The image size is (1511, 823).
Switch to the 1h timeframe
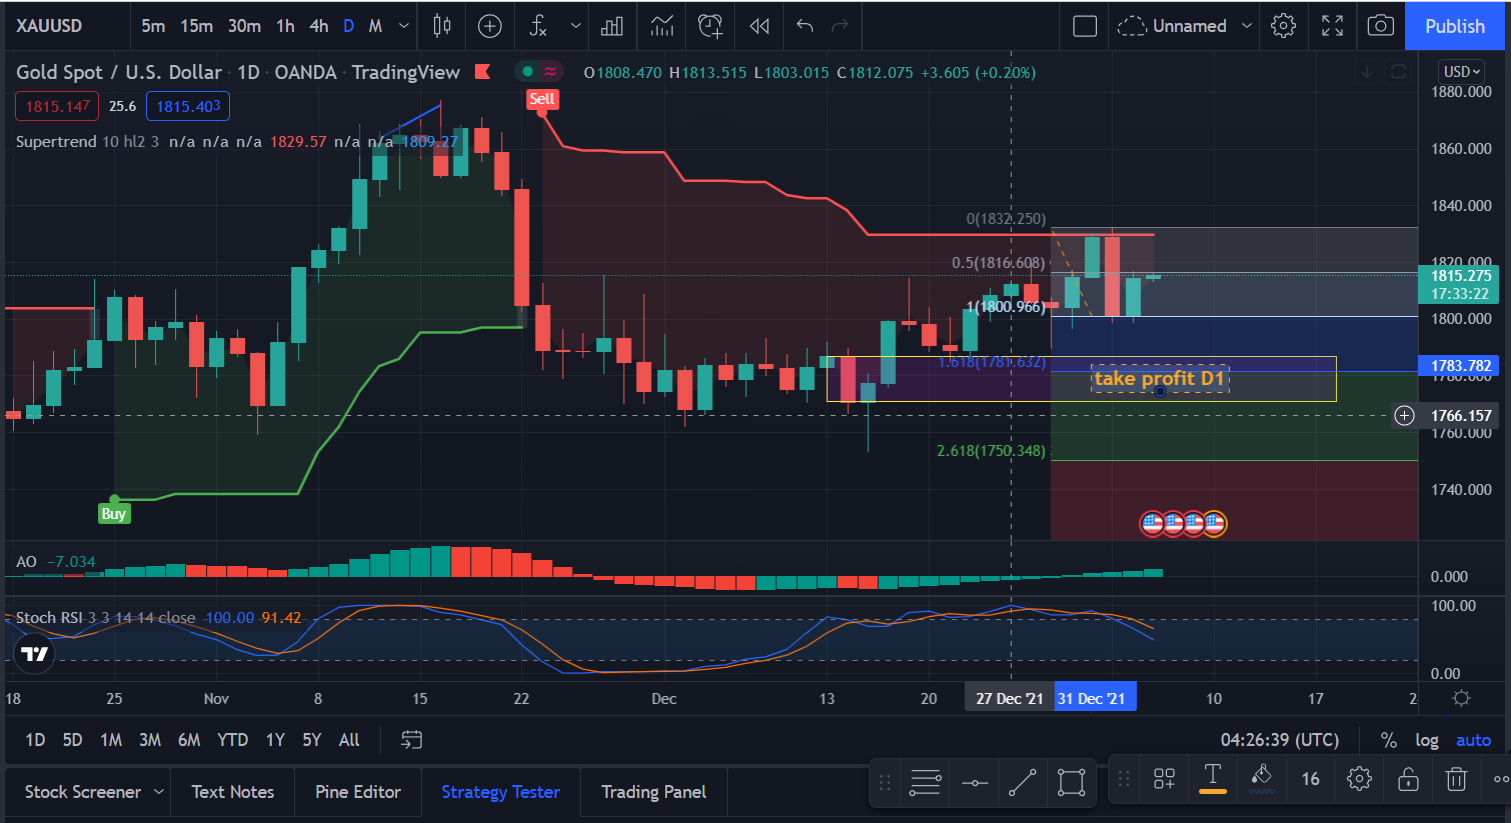(285, 26)
